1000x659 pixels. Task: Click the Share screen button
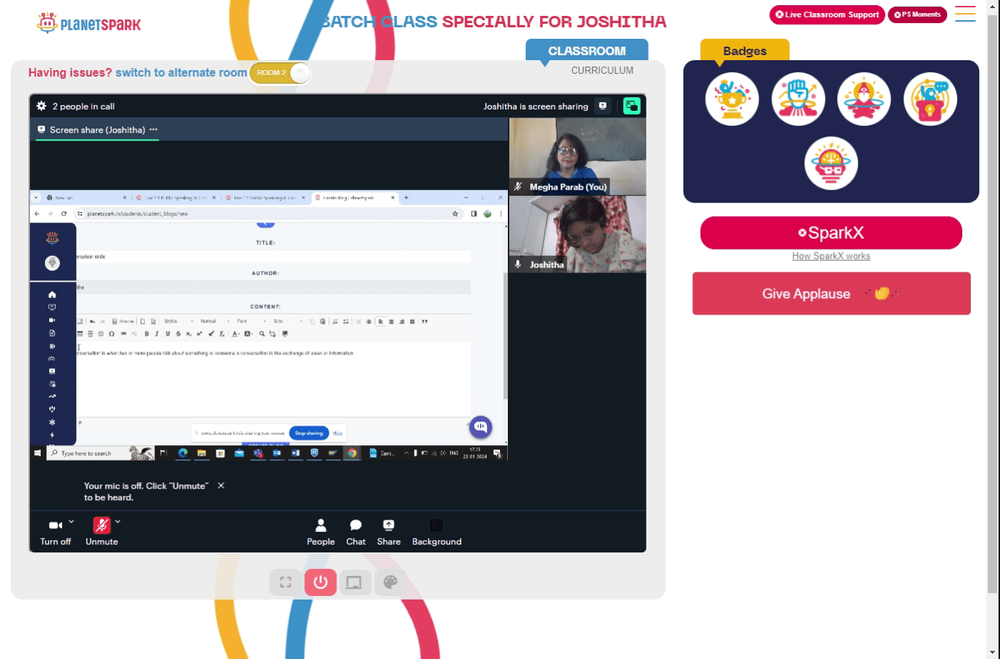(x=388, y=531)
